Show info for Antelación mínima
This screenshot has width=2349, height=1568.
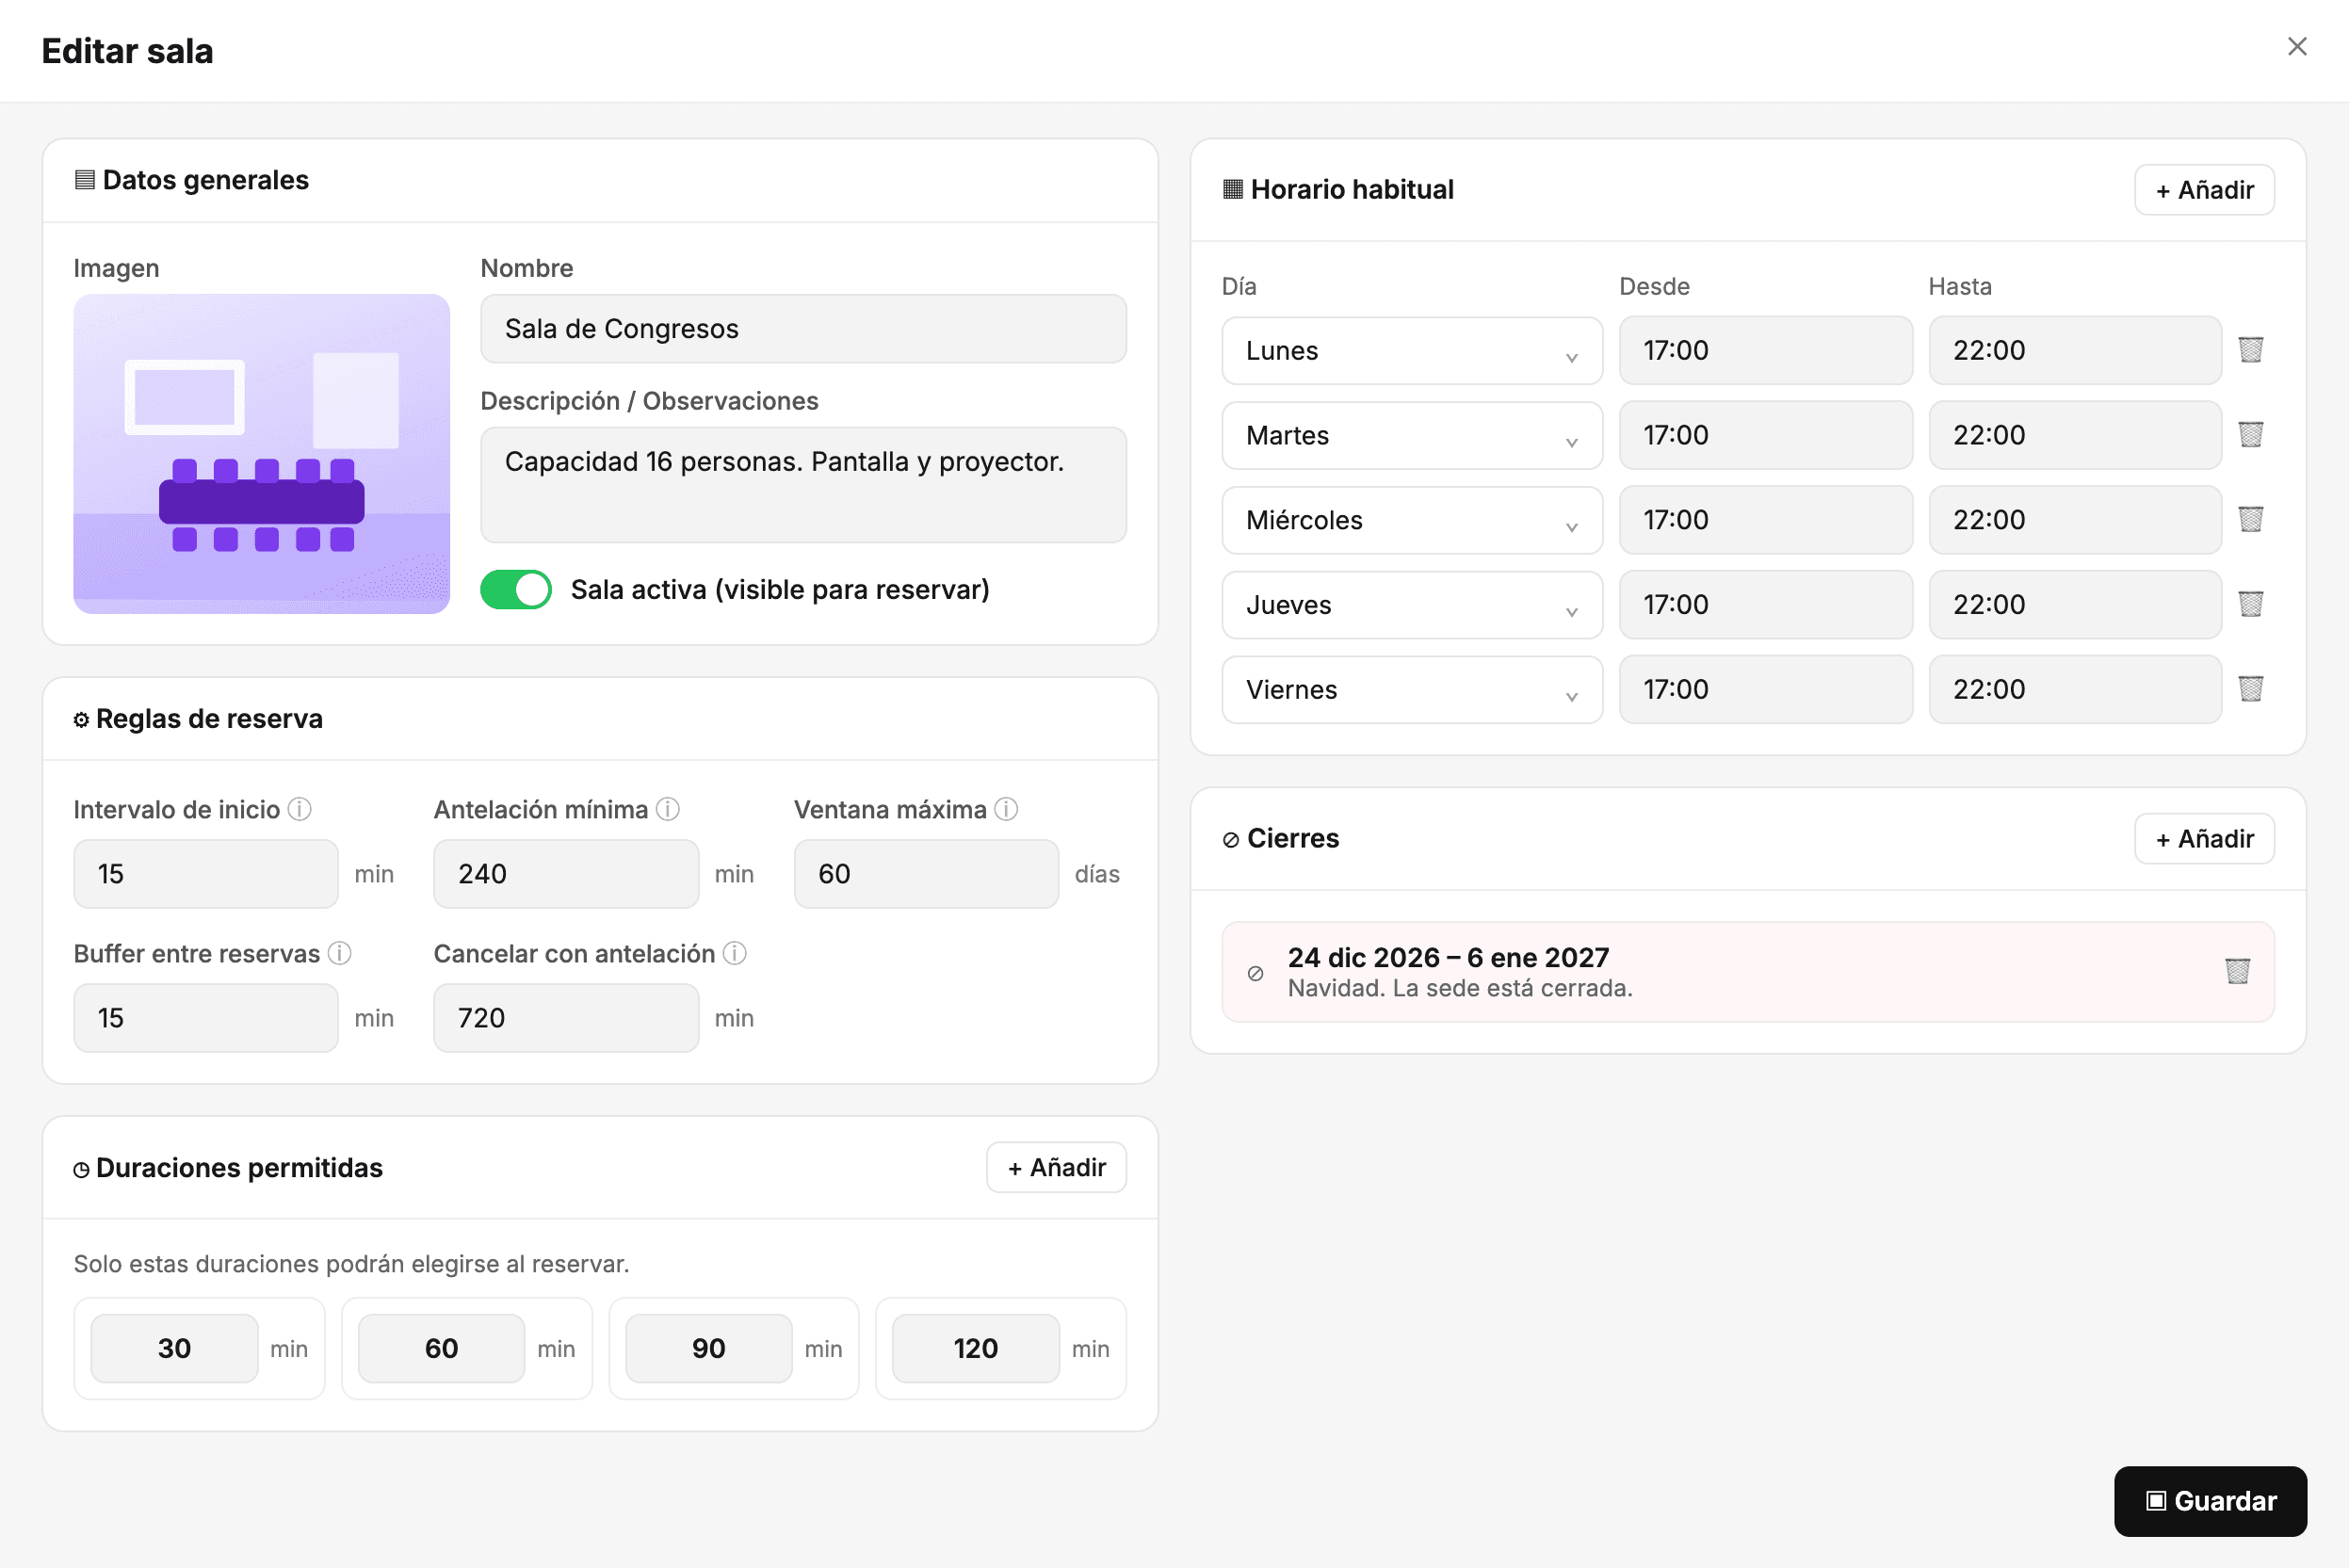pos(667,809)
